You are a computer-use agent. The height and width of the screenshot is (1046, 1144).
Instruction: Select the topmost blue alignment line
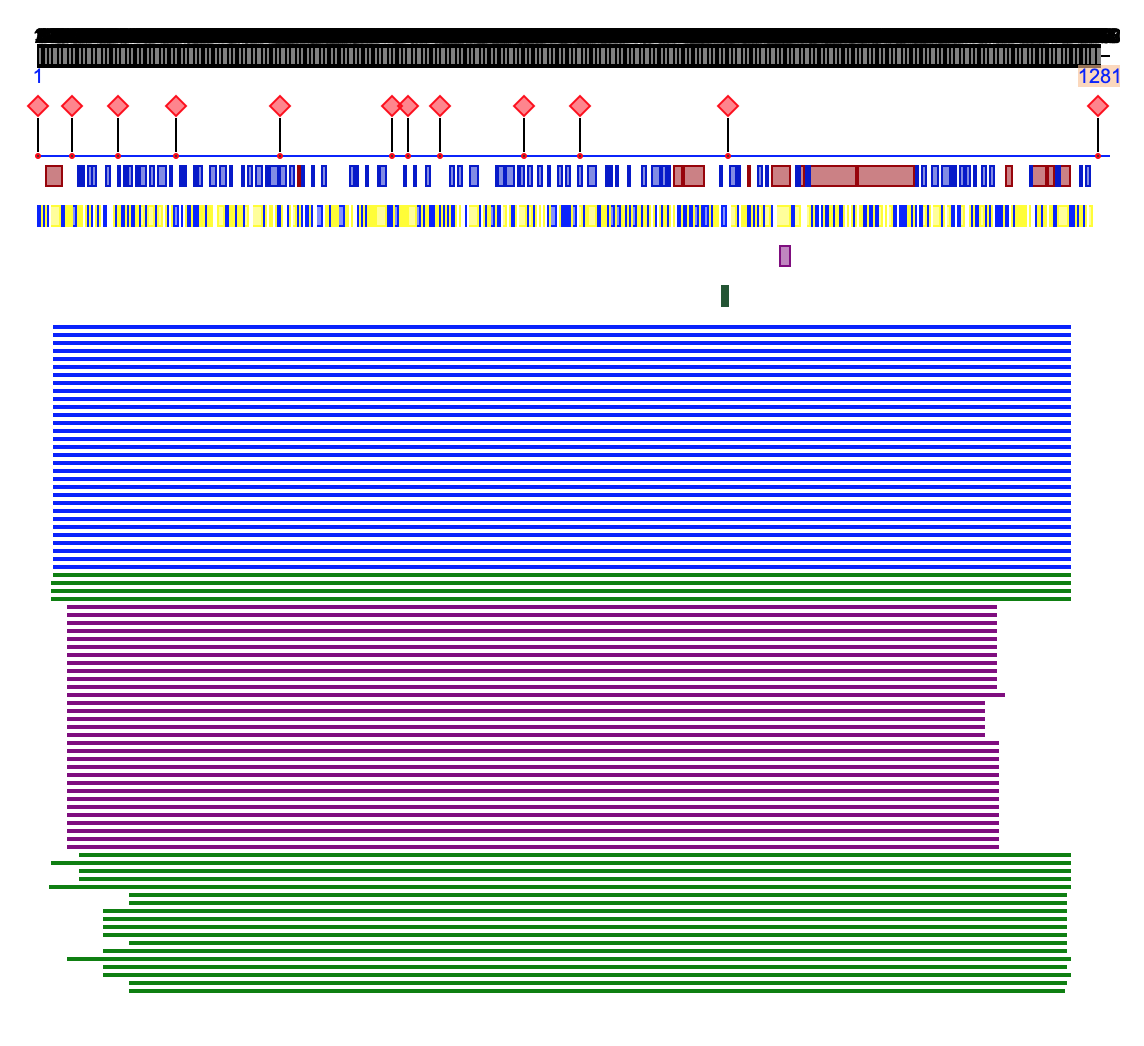560,327
